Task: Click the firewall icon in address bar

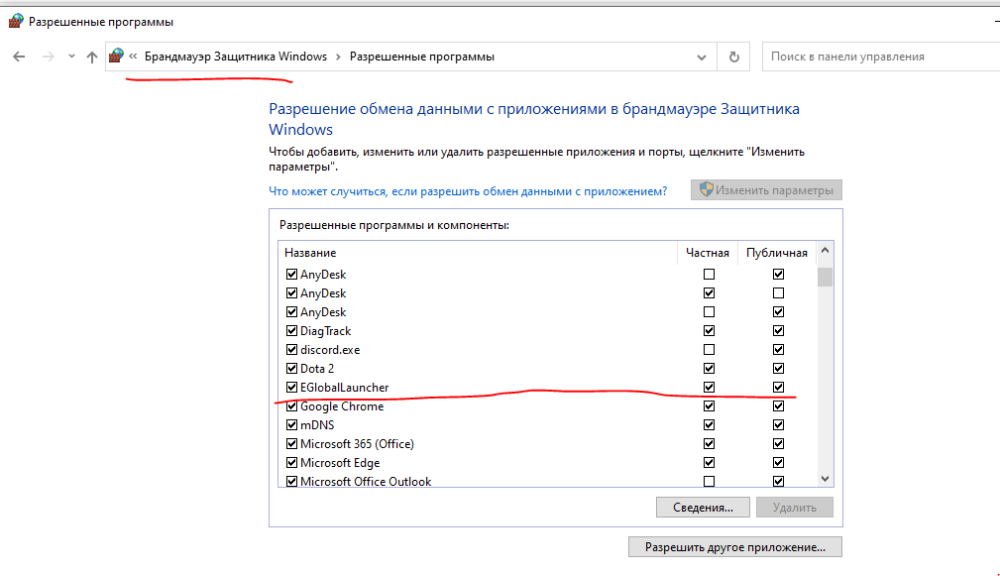Action: click(116, 56)
